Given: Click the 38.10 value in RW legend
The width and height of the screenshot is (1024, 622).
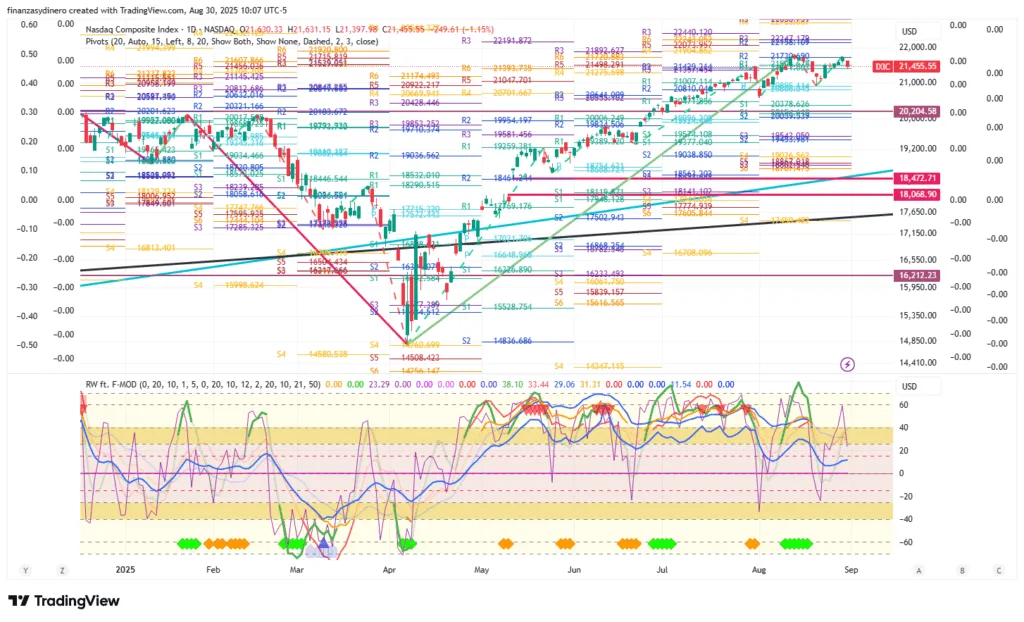Looking at the screenshot, I should (512, 384).
